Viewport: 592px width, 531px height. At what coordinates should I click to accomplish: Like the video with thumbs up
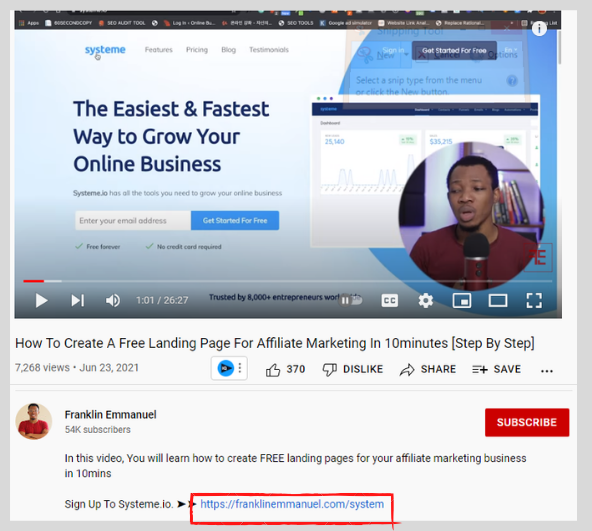pyautogui.click(x=285, y=370)
